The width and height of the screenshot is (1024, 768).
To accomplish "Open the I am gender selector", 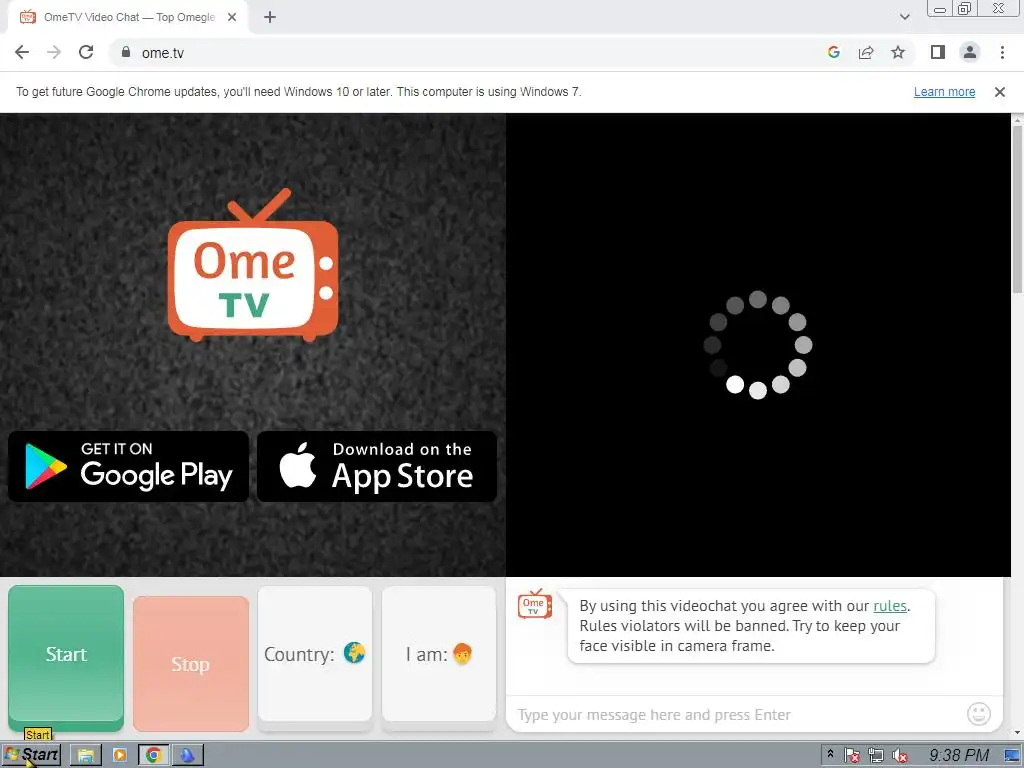I will pos(439,657).
